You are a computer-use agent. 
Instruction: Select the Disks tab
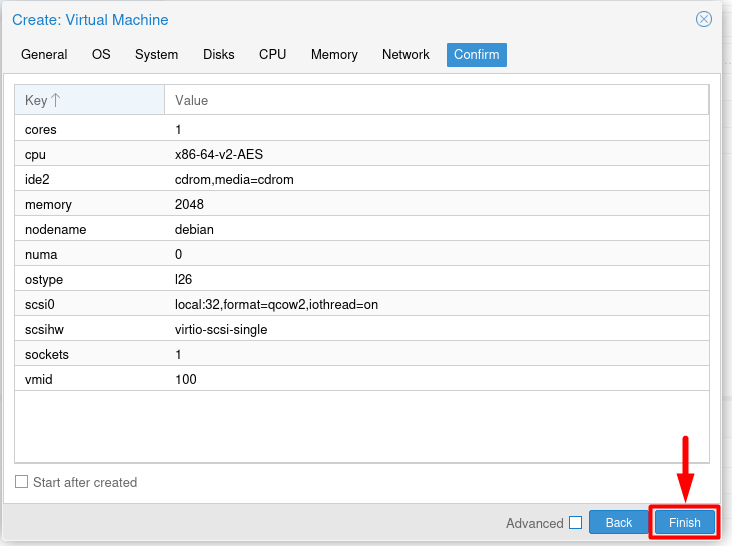pos(218,55)
